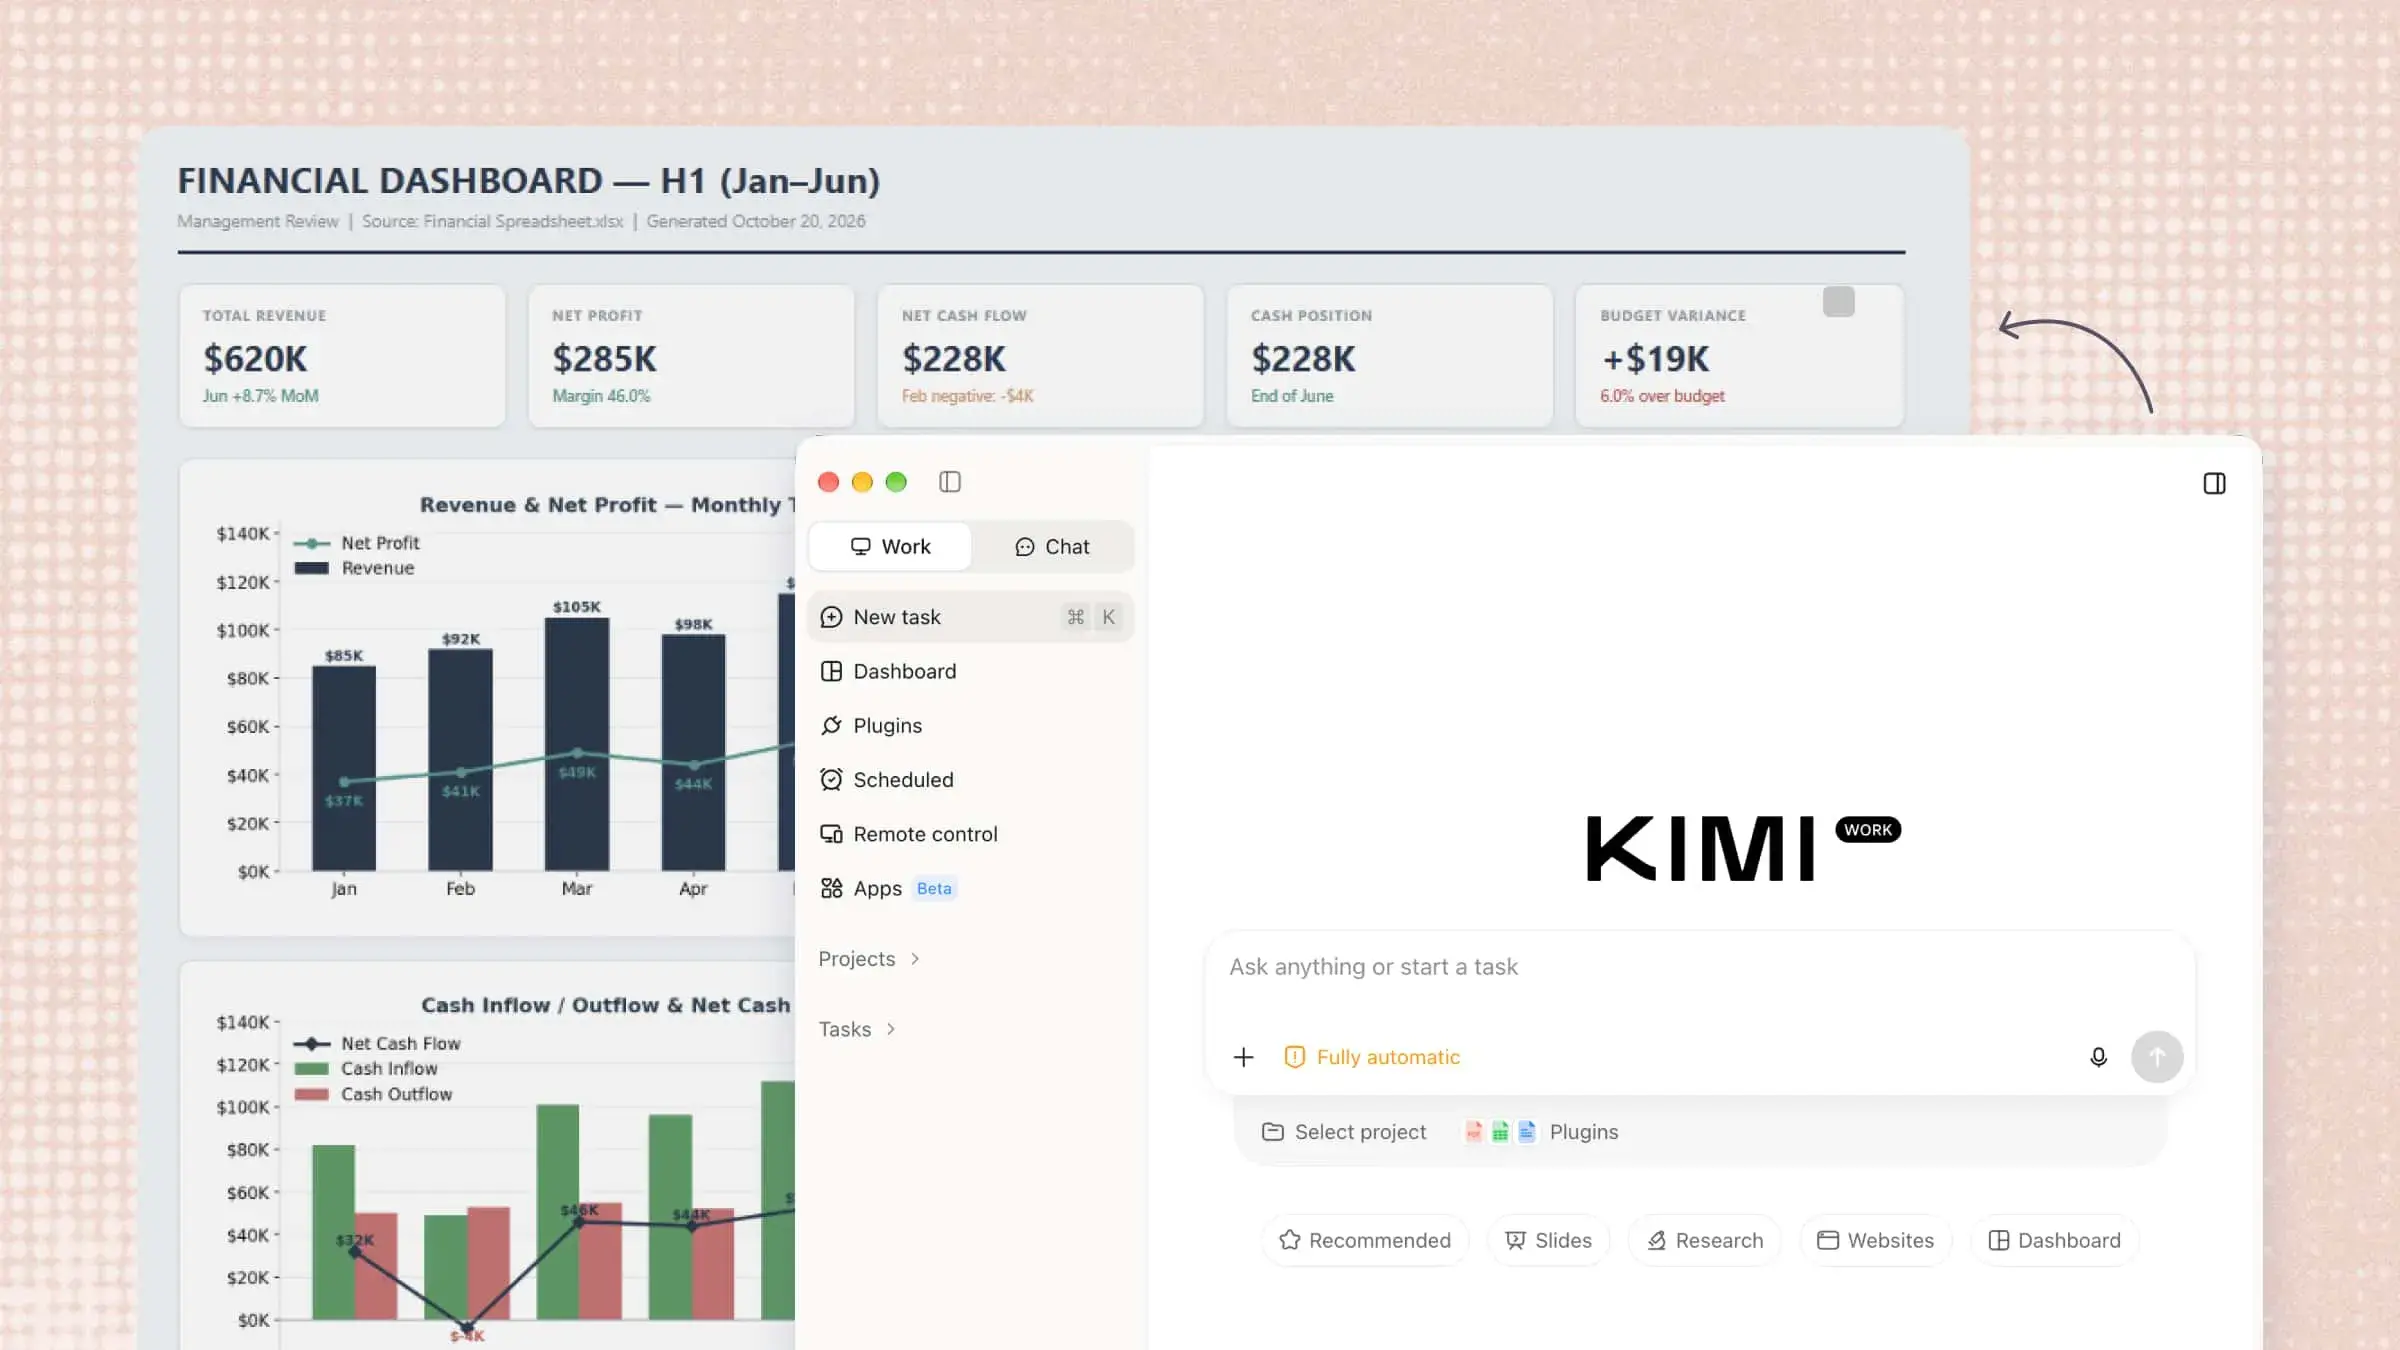Select the Websites suggestion chip
2400x1350 pixels.
point(1876,1240)
